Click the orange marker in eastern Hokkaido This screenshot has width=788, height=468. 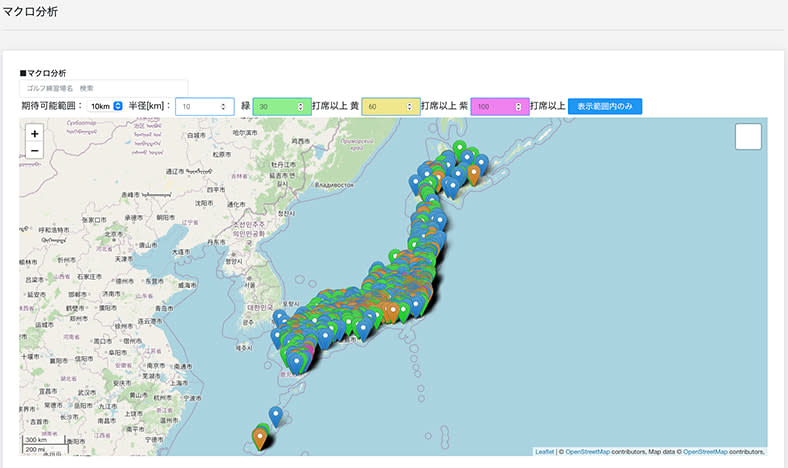[474, 174]
